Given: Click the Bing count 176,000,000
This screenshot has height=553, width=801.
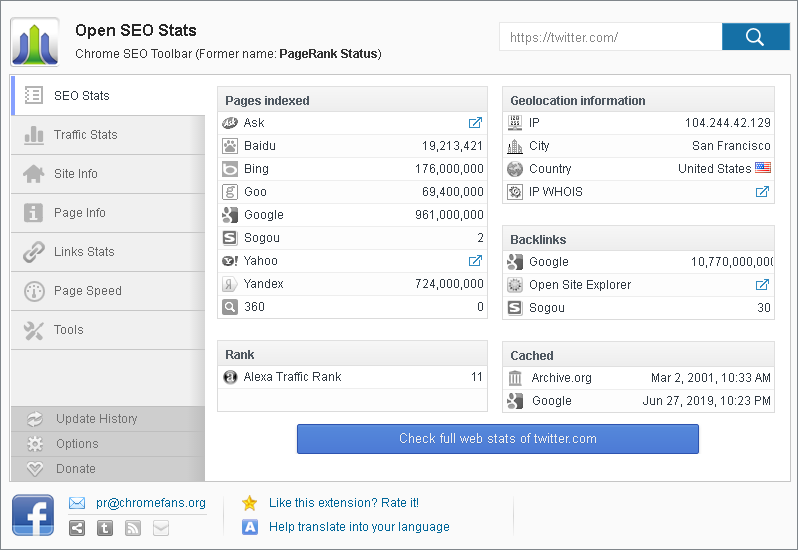Looking at the screenshot, I should [x=449, y=169].
